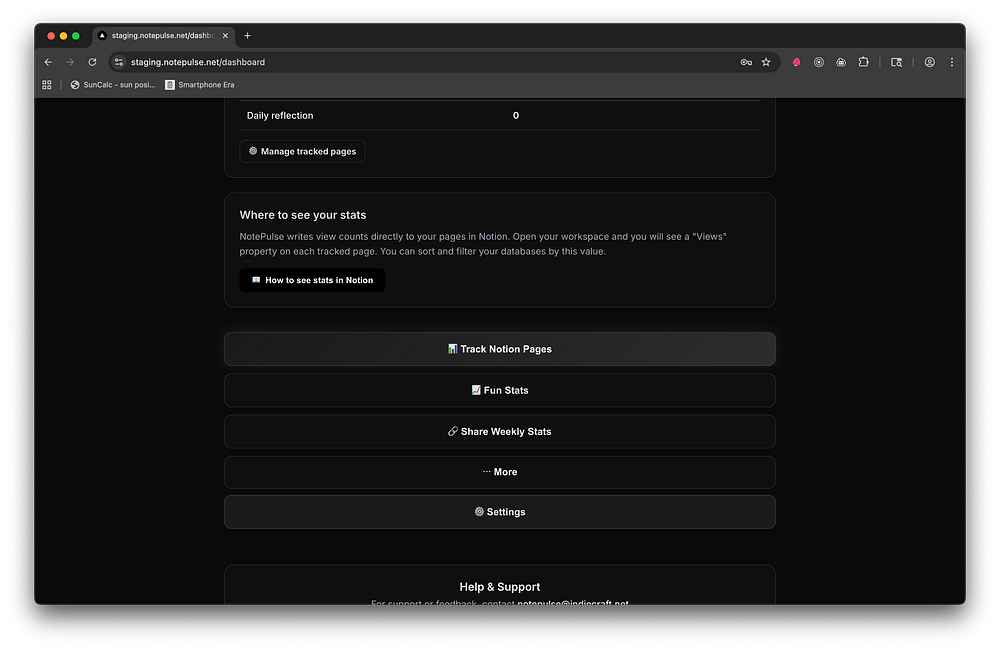Open the circular target extension icon
Viewport: 1000px width, 650px height.
[x=819, y=62]
